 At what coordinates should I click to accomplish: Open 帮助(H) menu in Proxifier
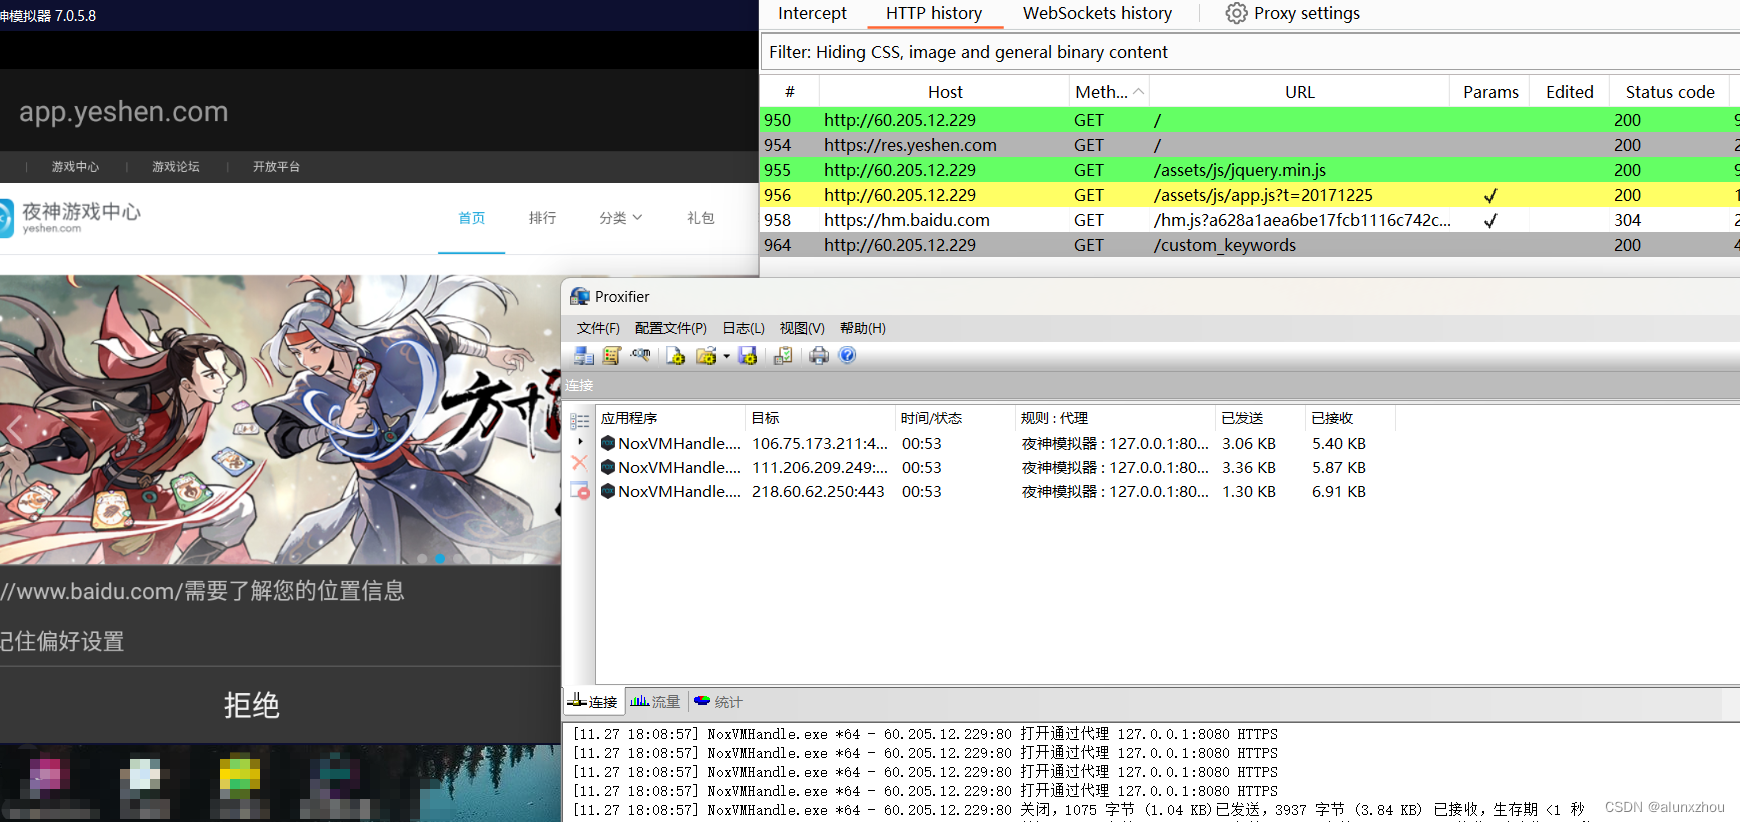[x=863, y=328]
